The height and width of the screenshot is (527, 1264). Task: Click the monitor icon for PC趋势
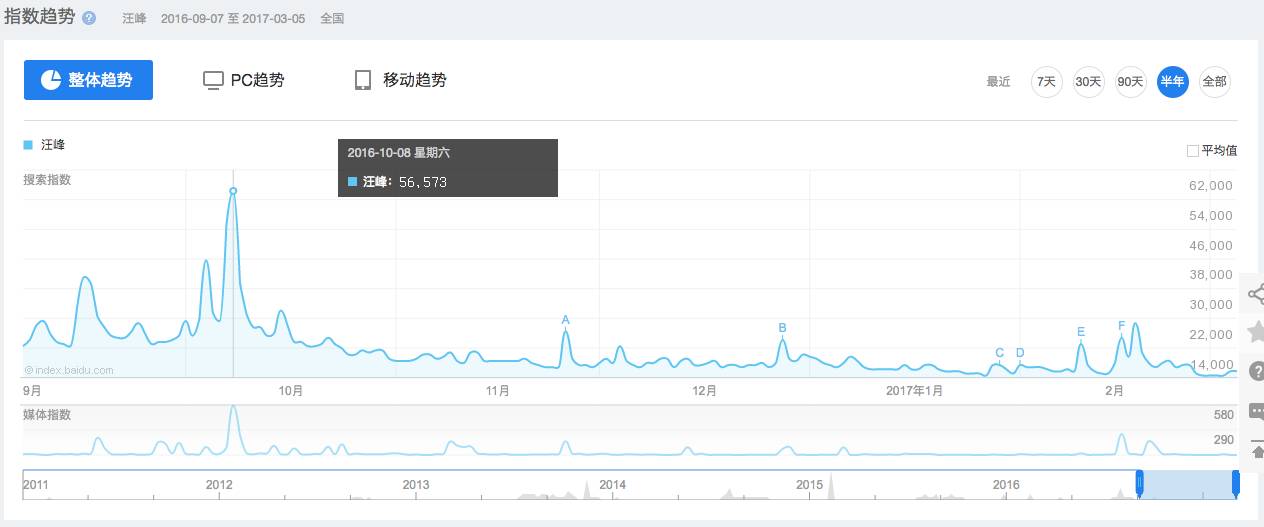coord(212,80)
